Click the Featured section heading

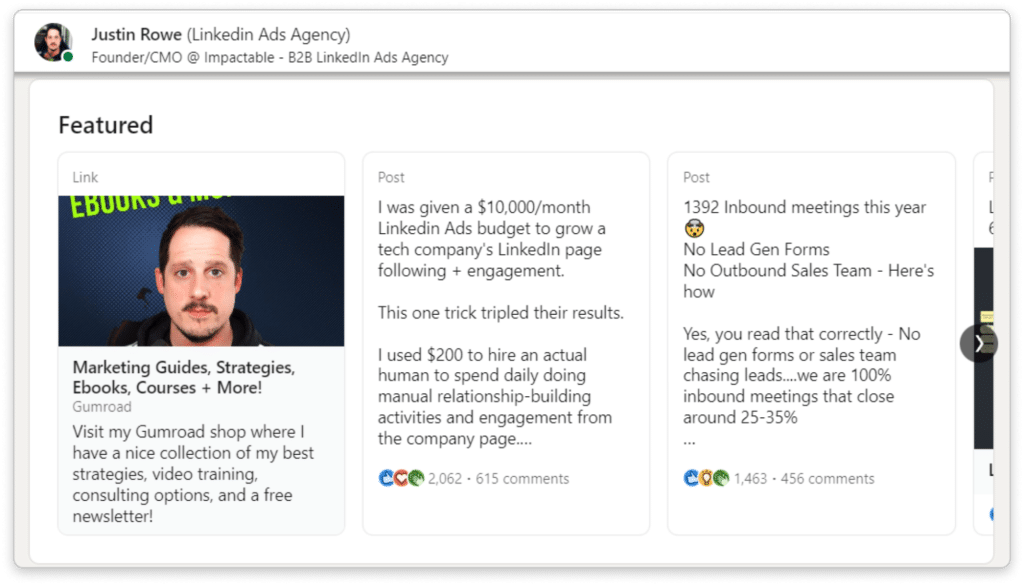106,125
